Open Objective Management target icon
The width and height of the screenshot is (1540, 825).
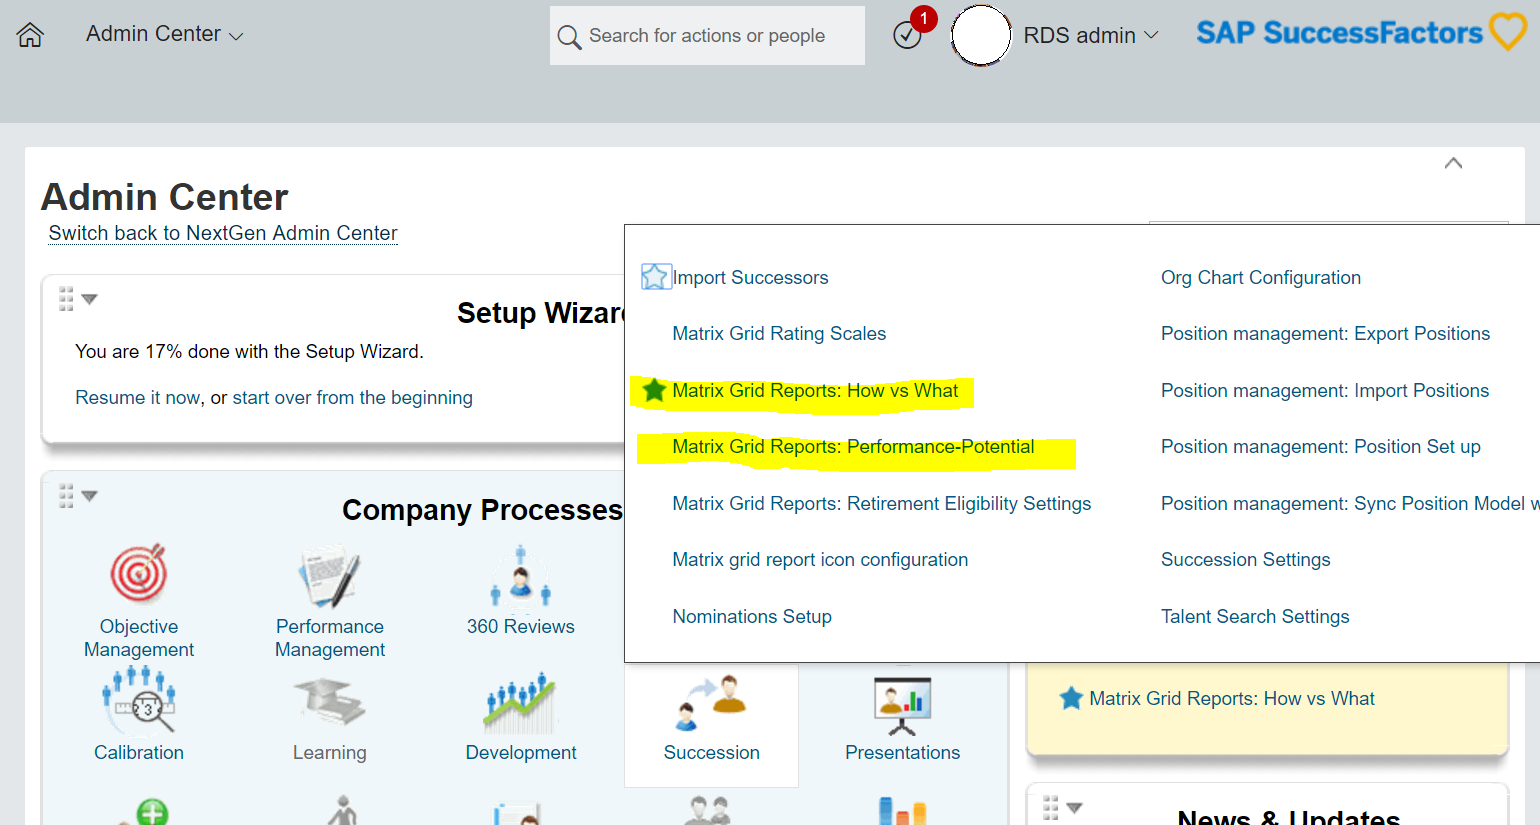(139, 574)
